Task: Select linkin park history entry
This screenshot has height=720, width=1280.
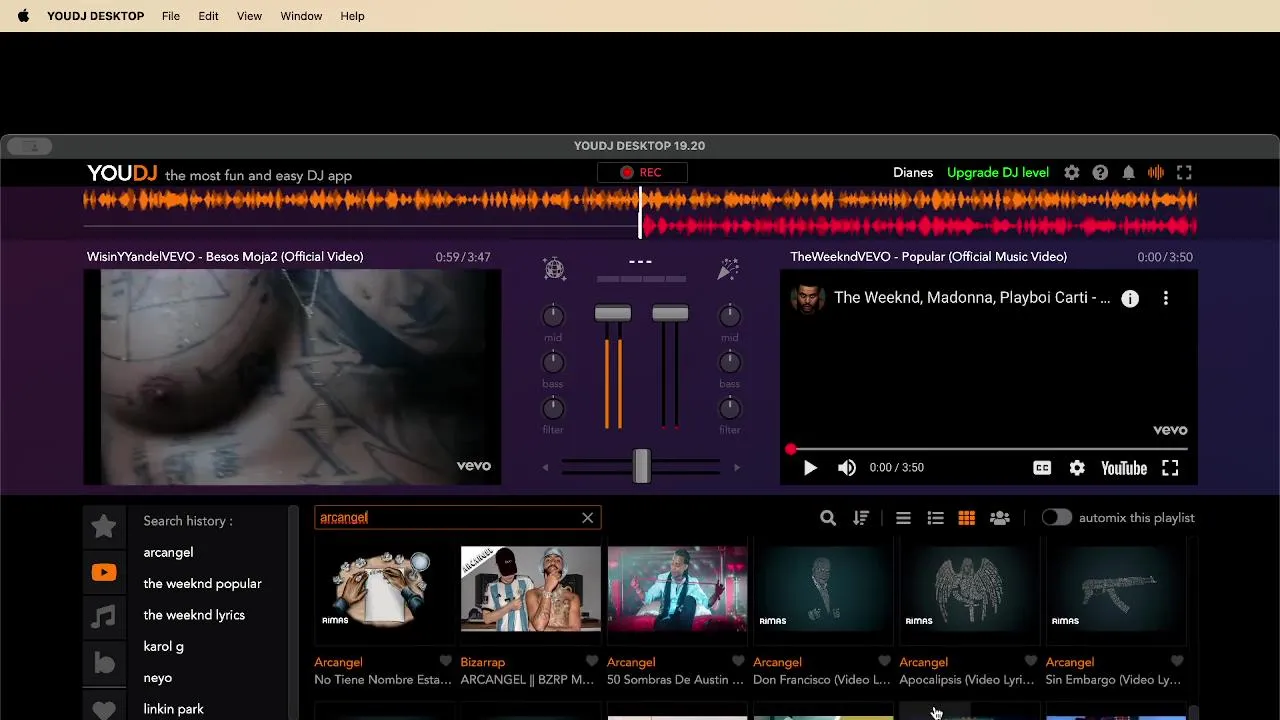Action: (x=173, y=709)
